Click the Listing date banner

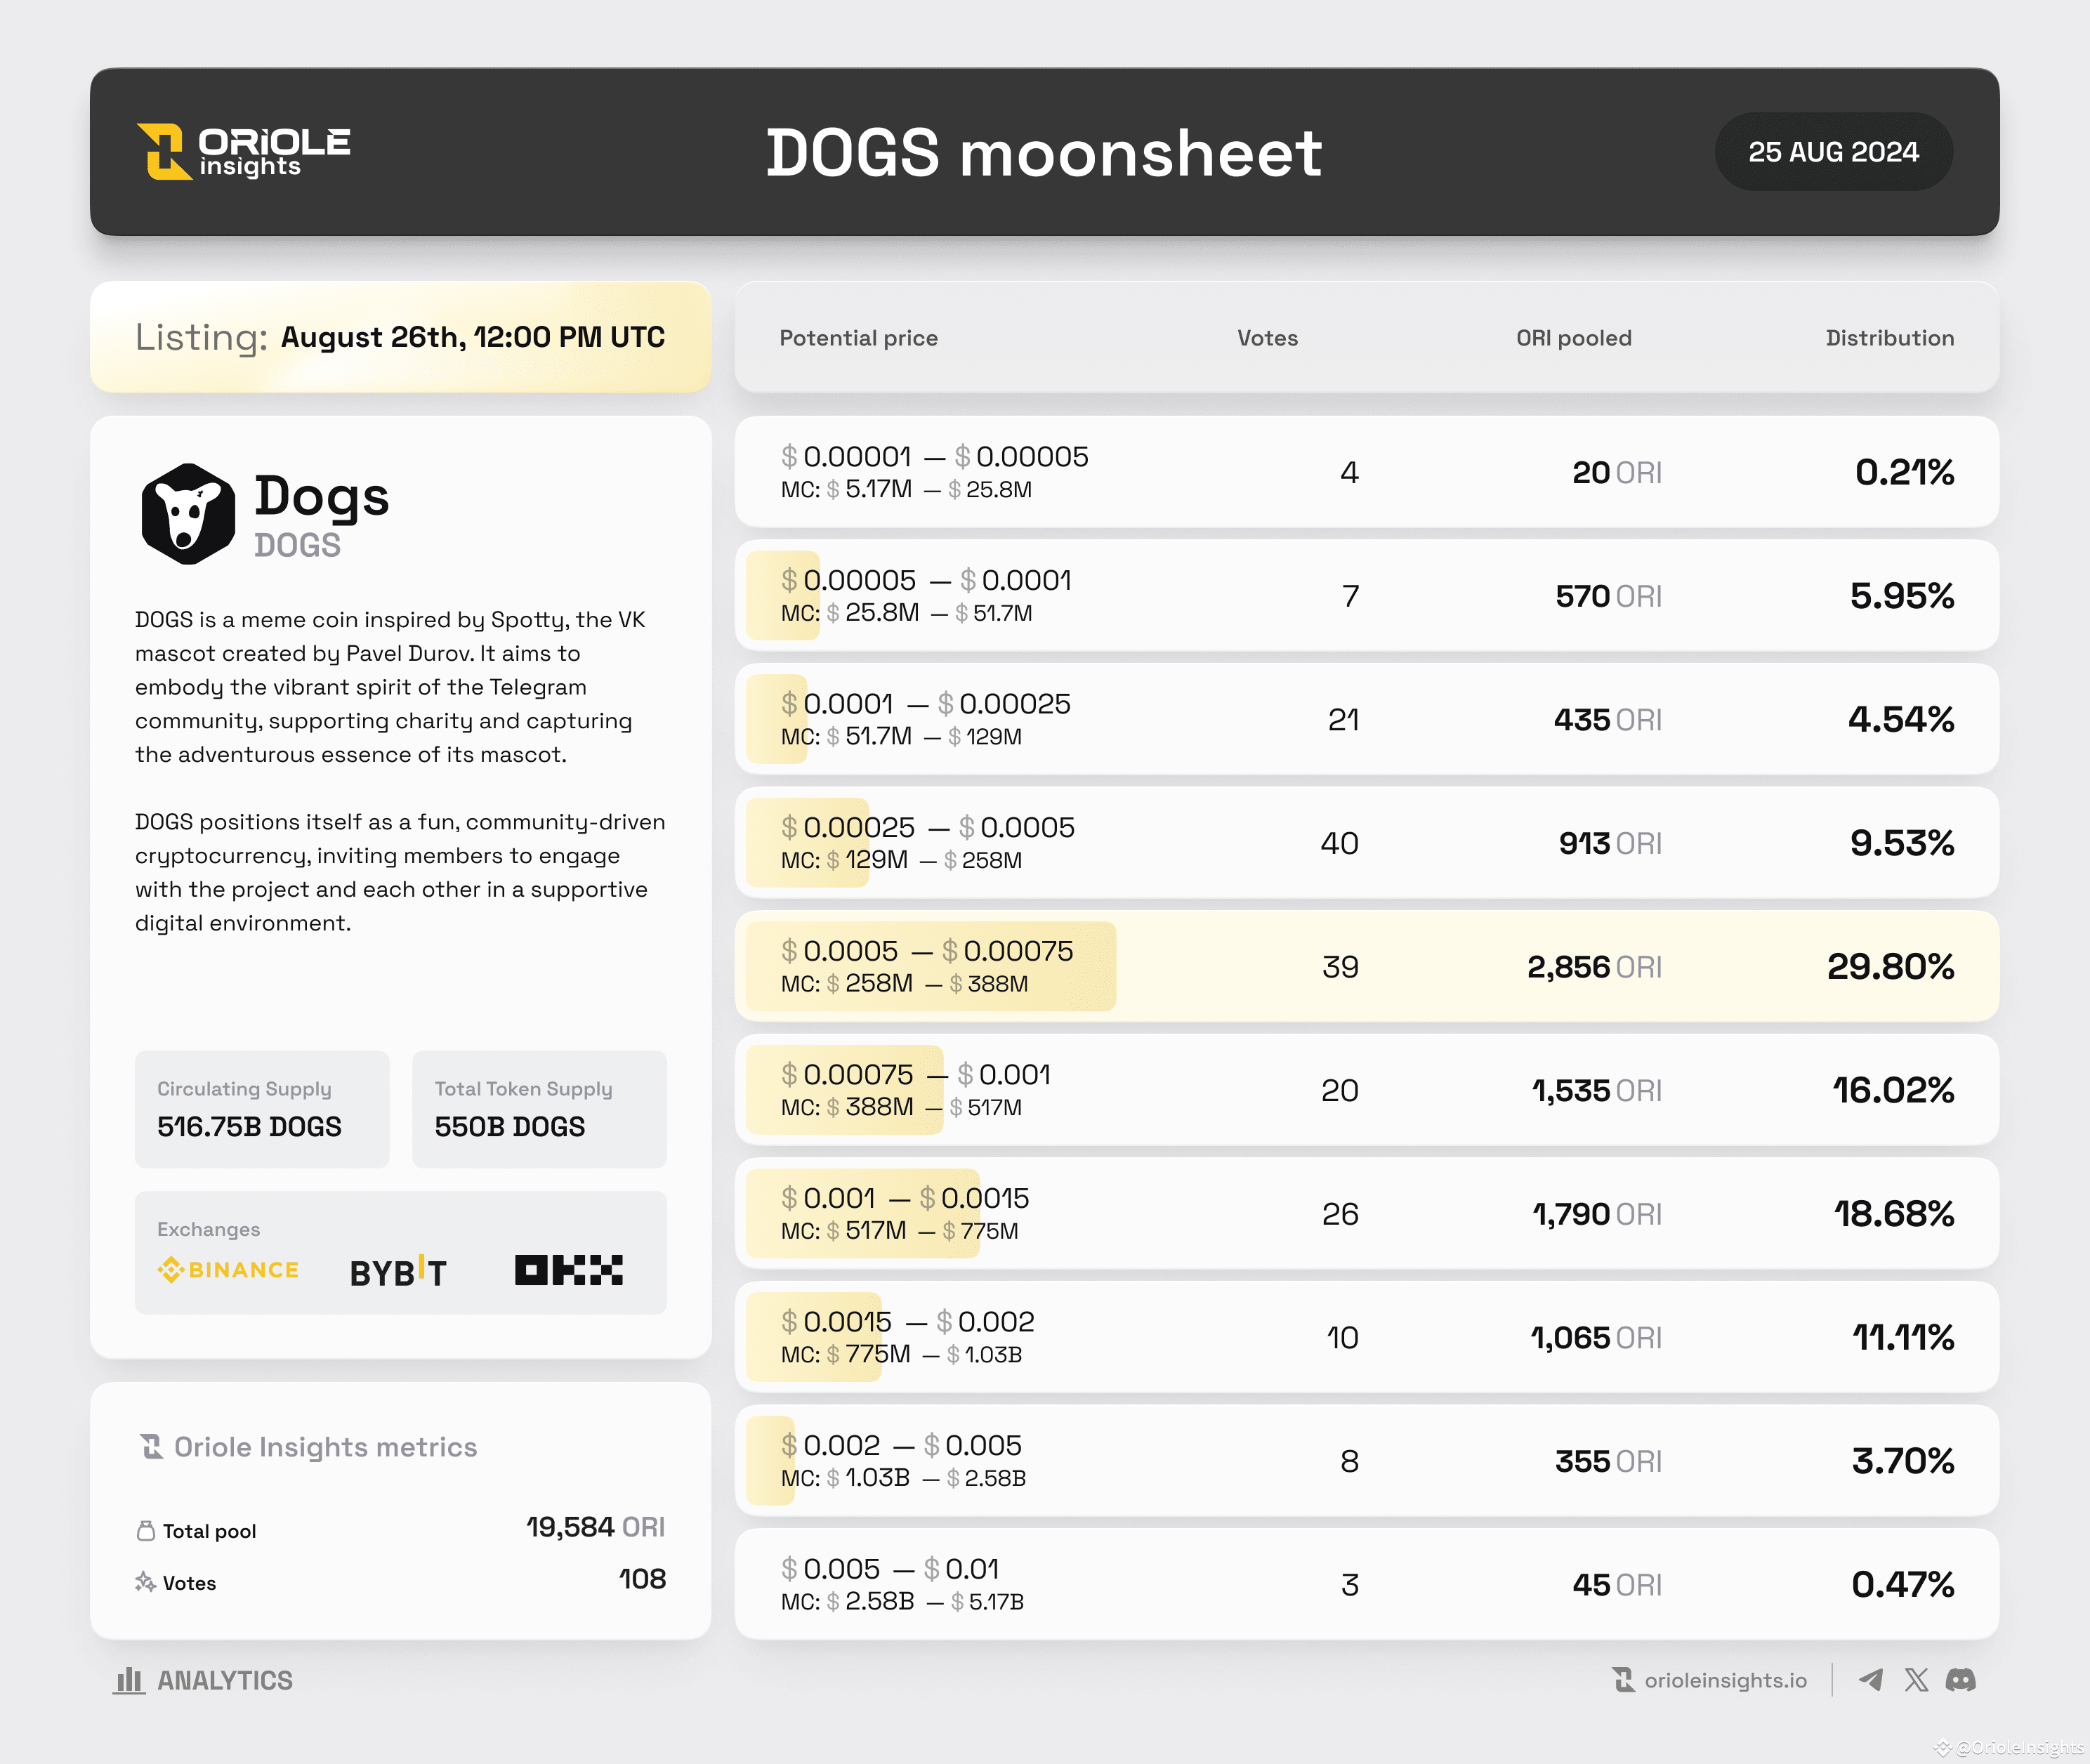[x=400, y=337]
